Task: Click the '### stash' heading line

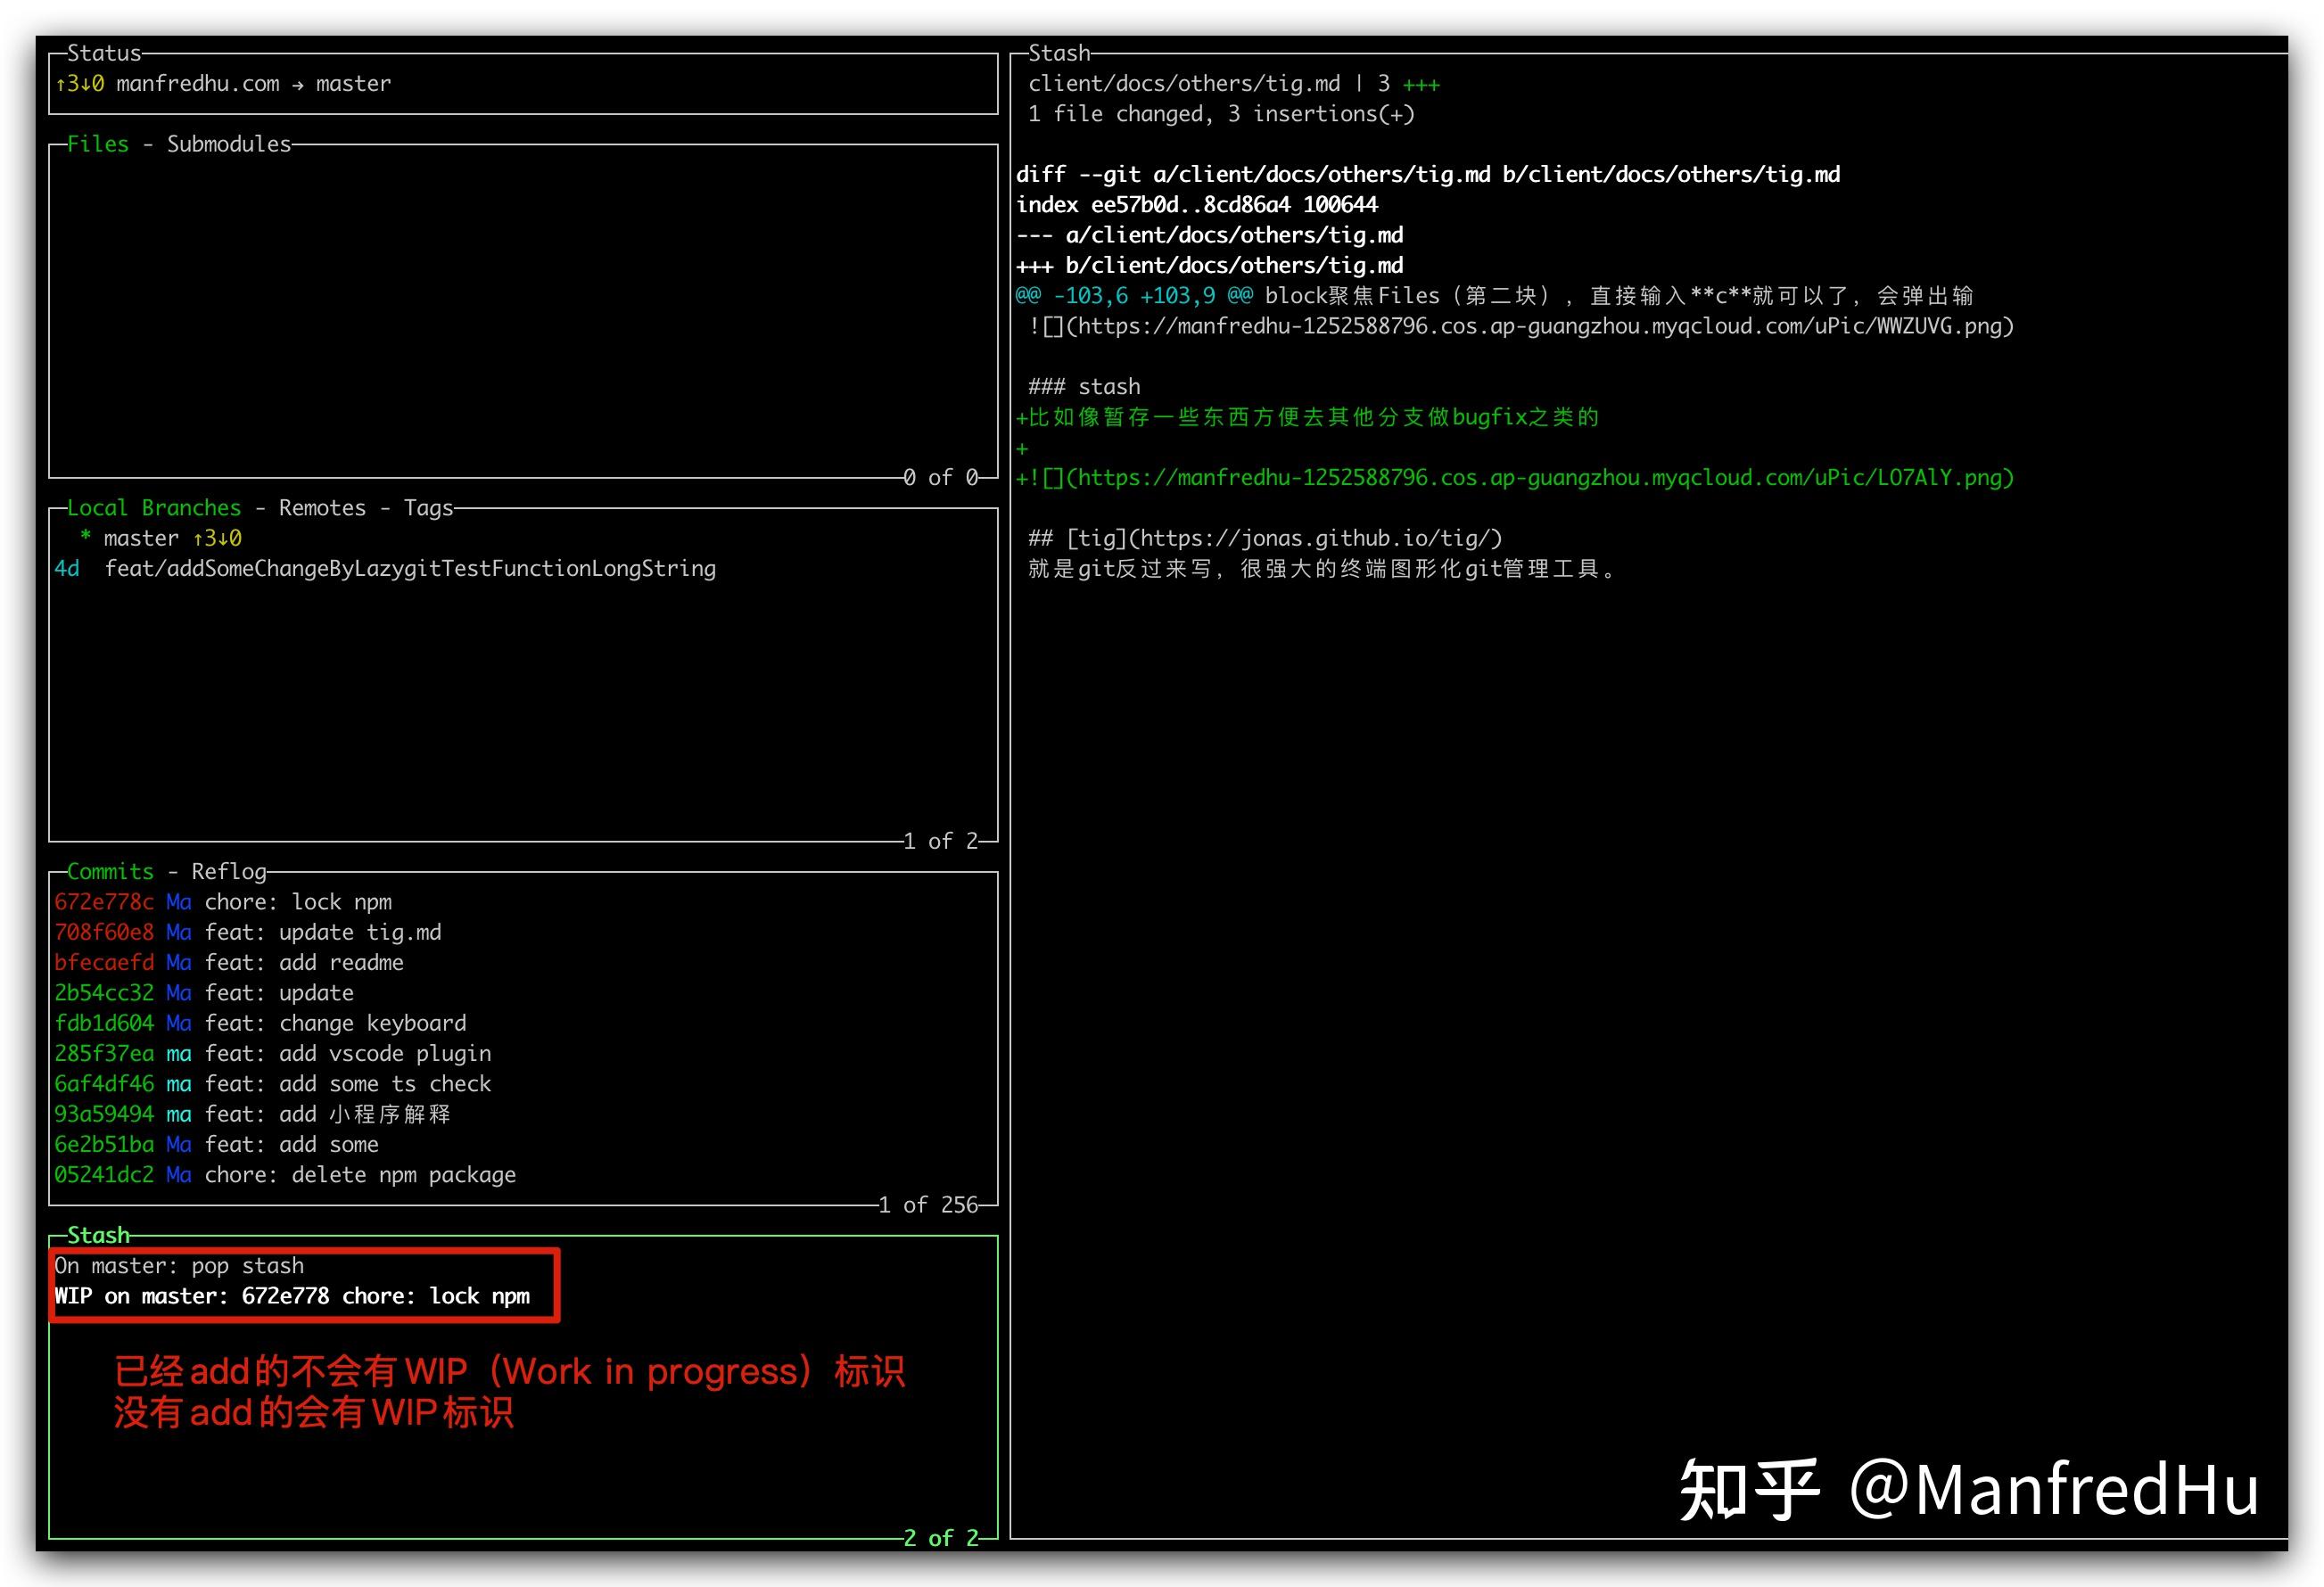Action: click(1084, 387)
